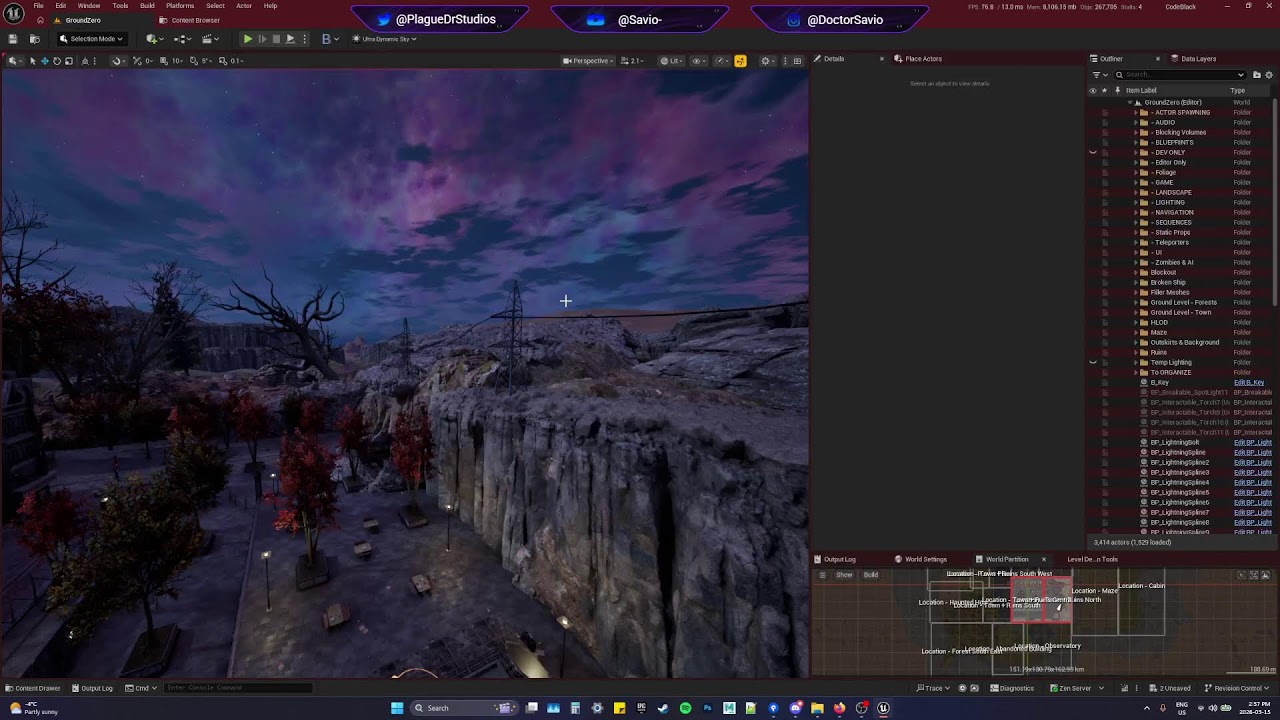Click the console command input field
This screenshot has height=720, width=1280.
[x=238, y=688]
